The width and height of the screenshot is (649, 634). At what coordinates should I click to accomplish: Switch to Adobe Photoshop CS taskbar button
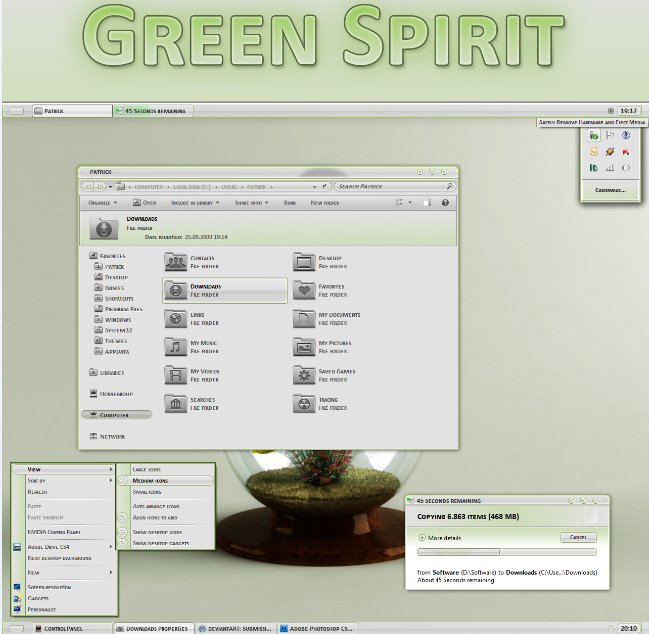pyautogui.click(x=317, y=629)
